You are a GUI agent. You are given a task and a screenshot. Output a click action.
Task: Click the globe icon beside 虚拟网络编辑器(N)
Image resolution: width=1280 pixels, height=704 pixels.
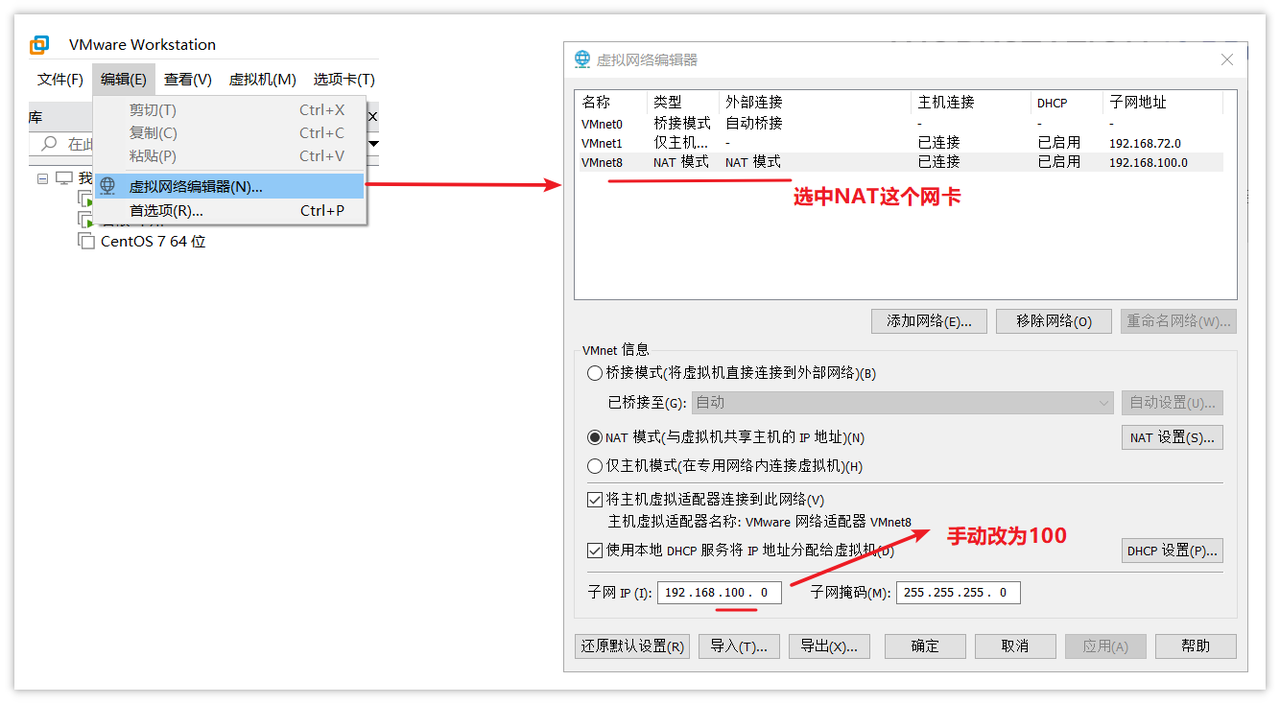pyautogui.click(x=108, y=186)
